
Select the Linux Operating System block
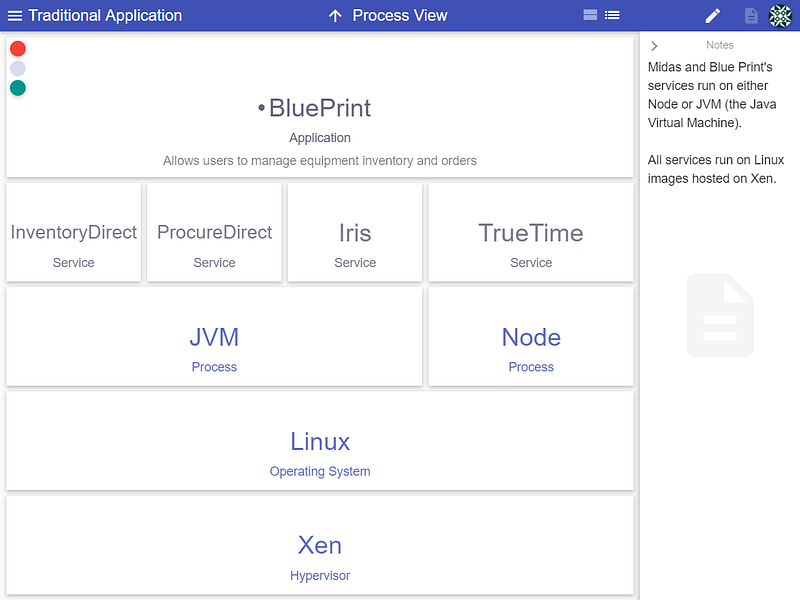320,441
